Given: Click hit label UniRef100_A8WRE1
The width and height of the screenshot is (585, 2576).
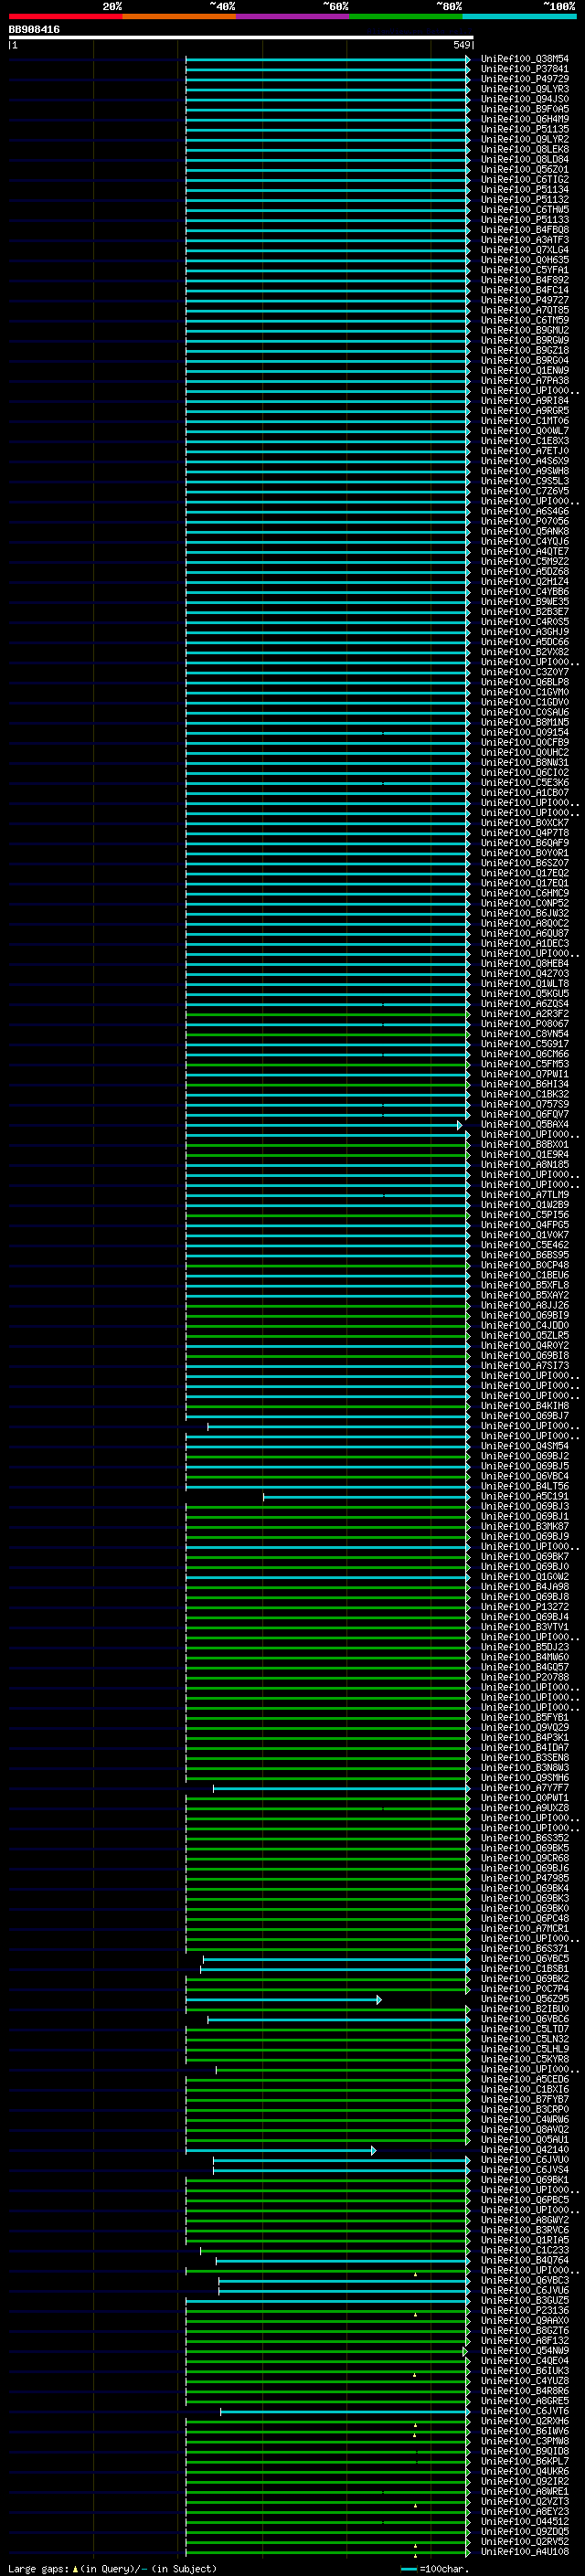Looking at the screenshot, I should click(x=525, y=2493).
